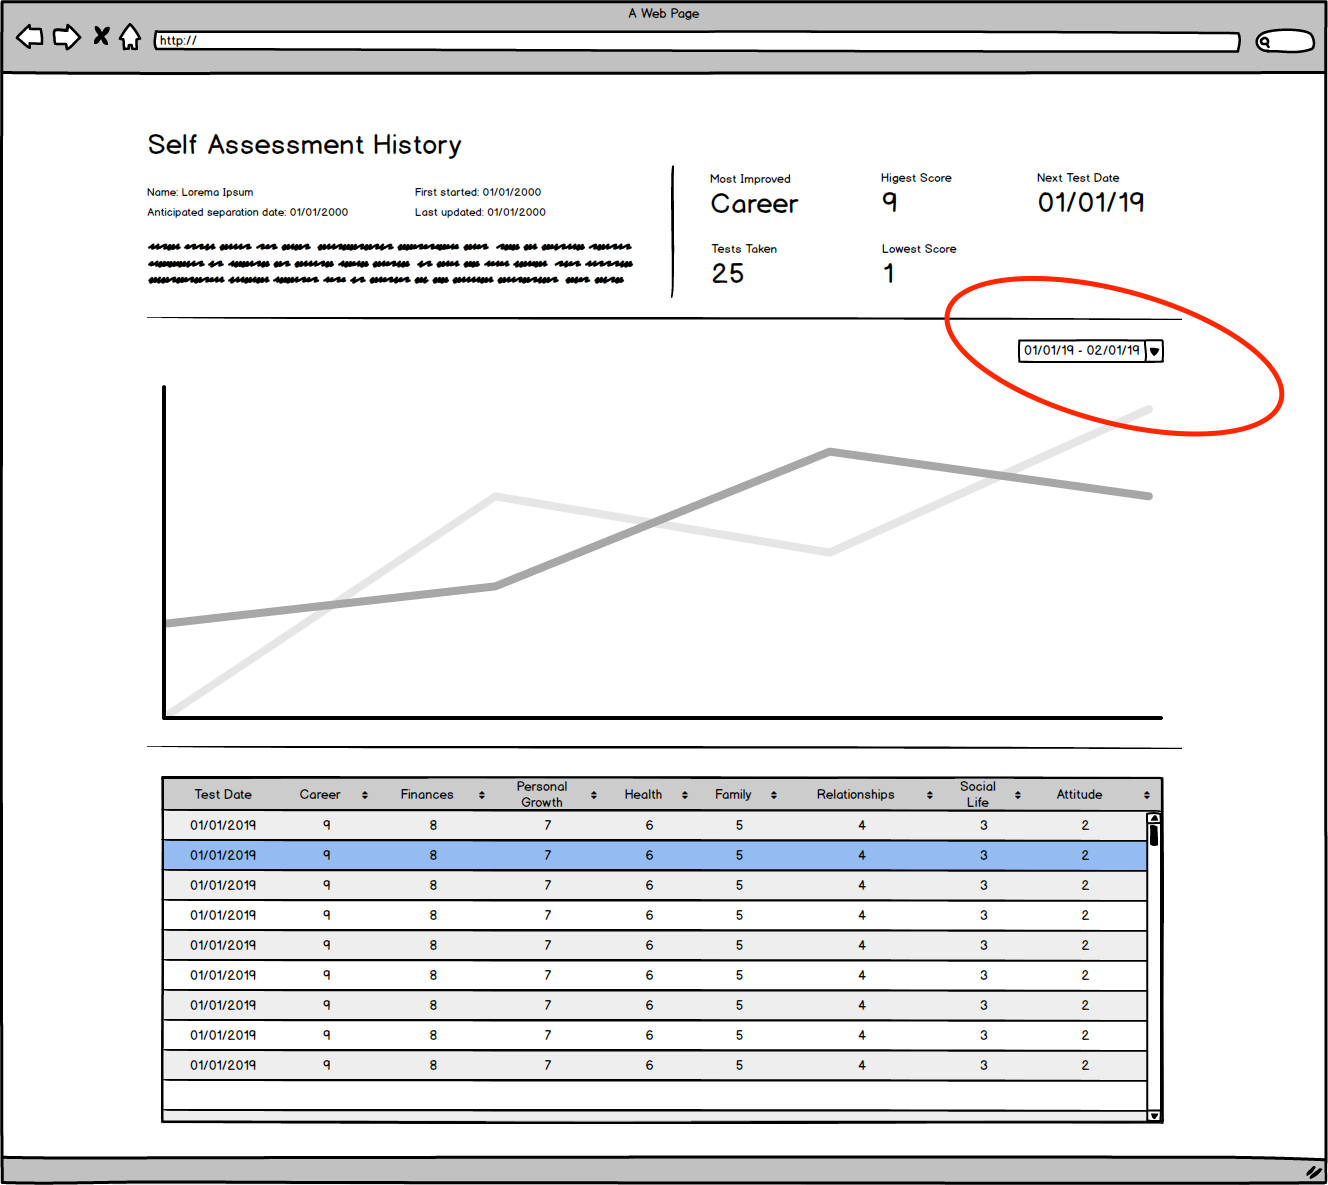Click the Lowest Score value 1
Image resolution: width=1328 pixels, height=1185 pixels.
pyautogui.click(x=889, y=273)
